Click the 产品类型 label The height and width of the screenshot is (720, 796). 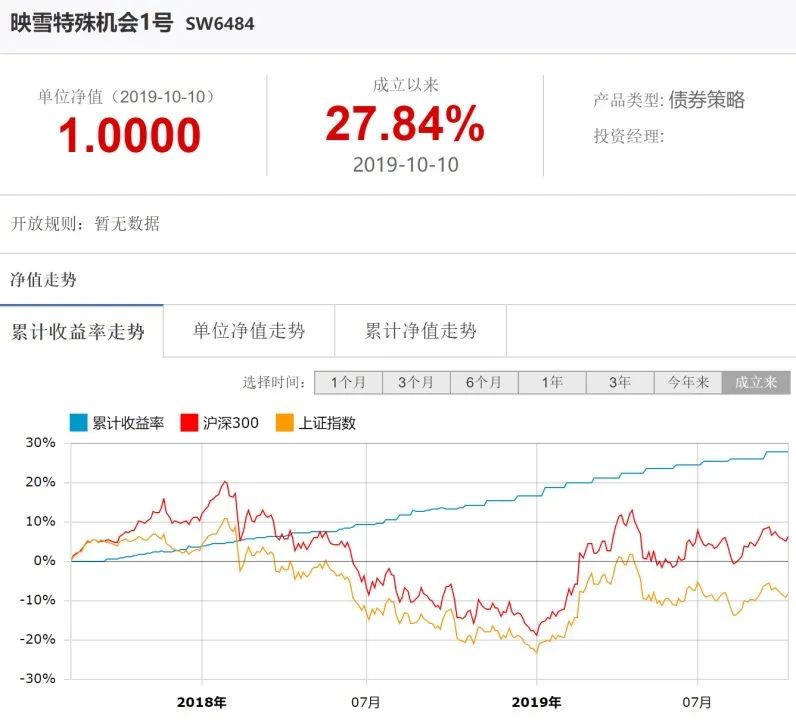[629, 100]
